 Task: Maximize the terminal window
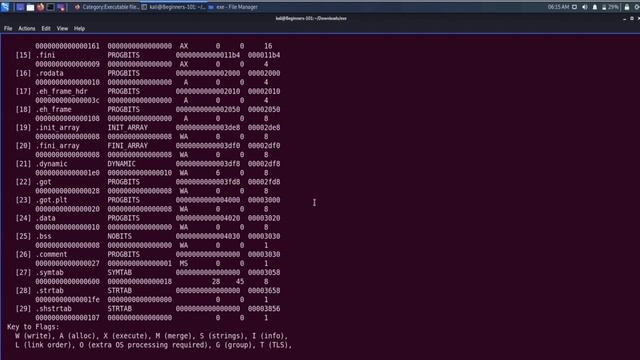[x=631, y=18]
